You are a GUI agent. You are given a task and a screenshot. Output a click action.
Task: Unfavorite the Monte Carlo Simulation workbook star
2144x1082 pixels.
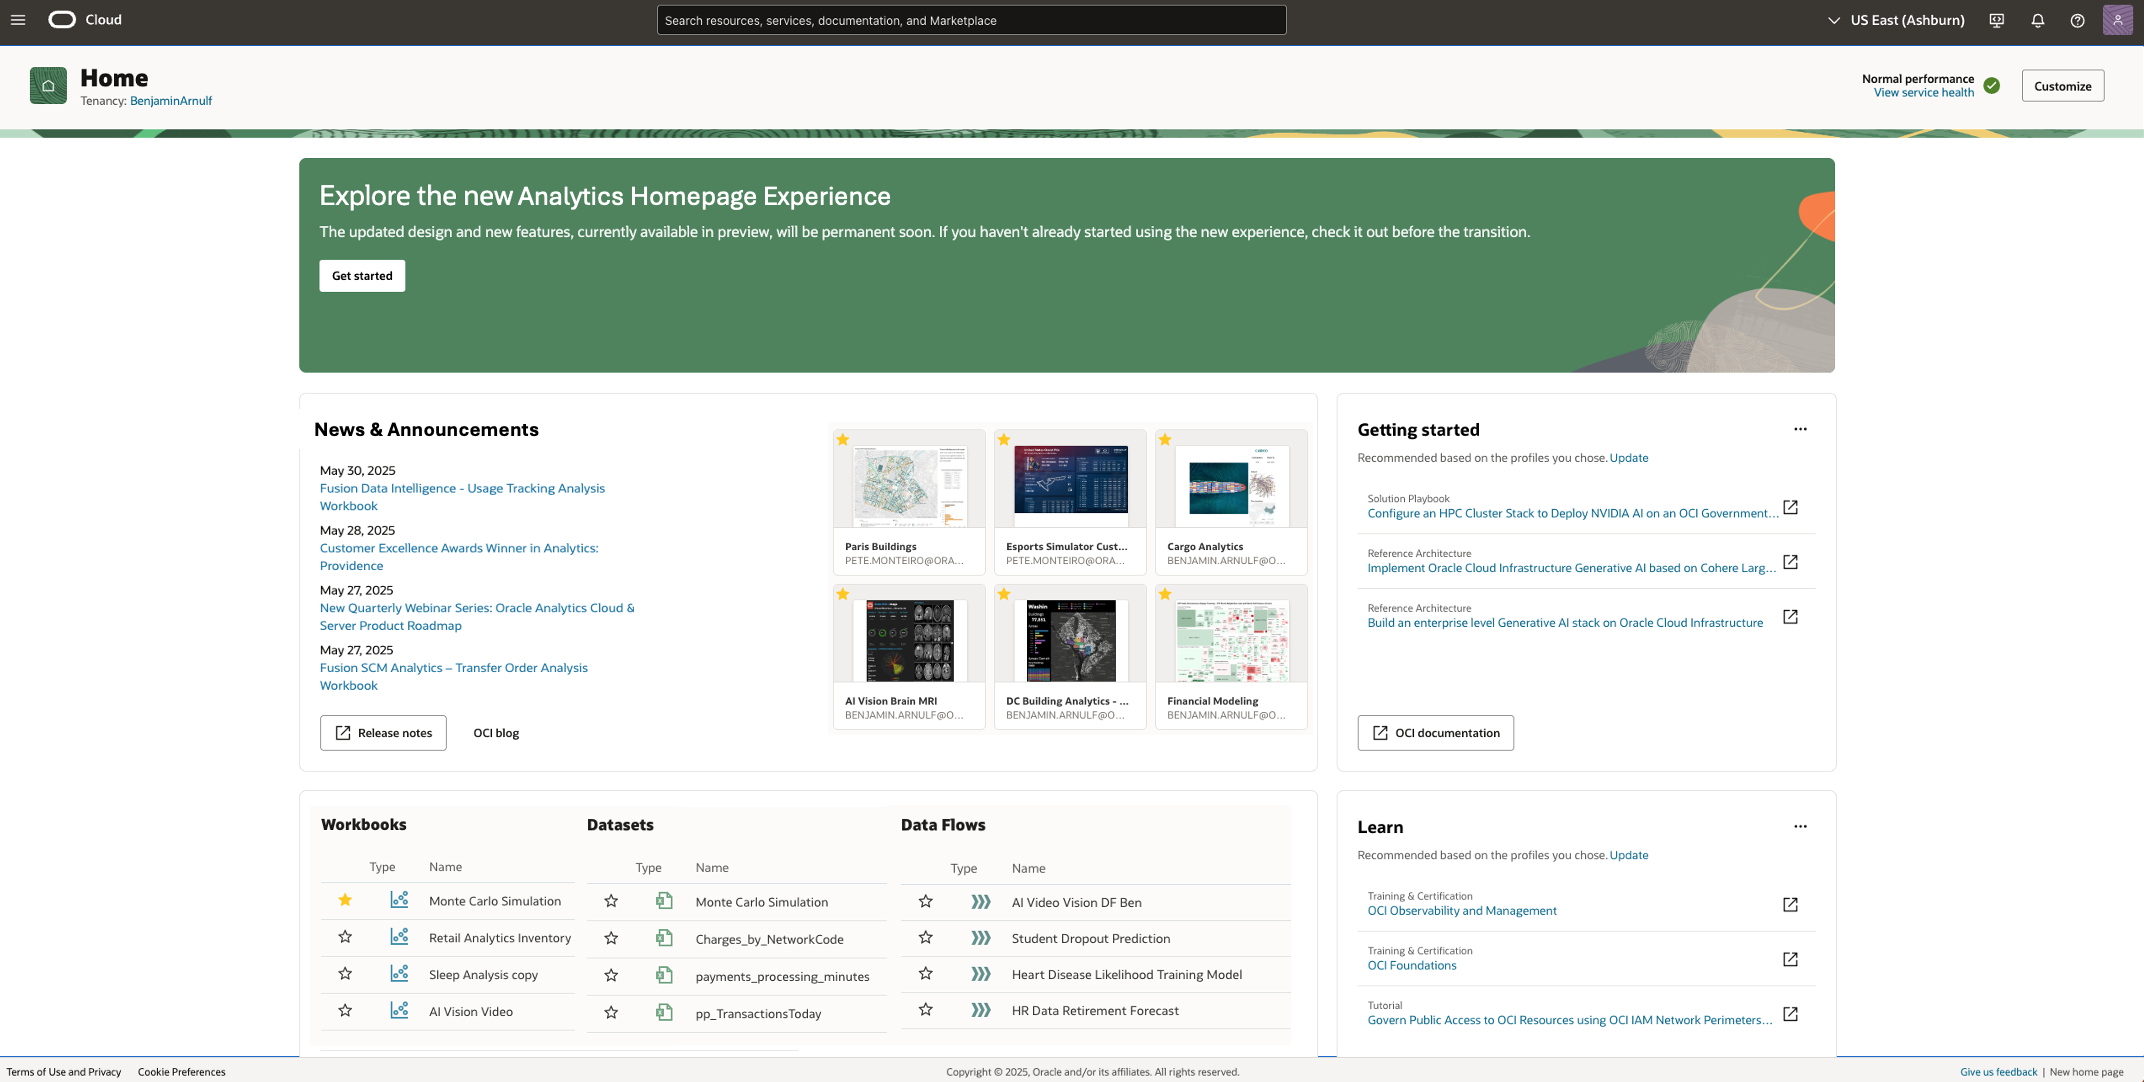[x=345, y=900]
